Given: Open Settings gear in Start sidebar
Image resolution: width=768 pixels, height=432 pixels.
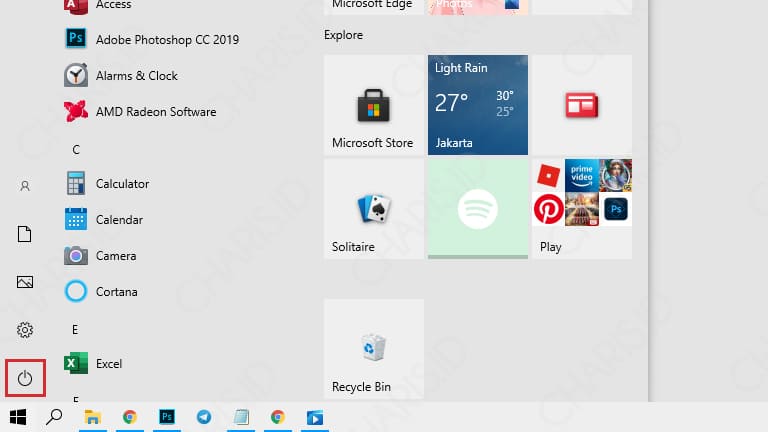Looking at the screenshot, I should [25, 330].
